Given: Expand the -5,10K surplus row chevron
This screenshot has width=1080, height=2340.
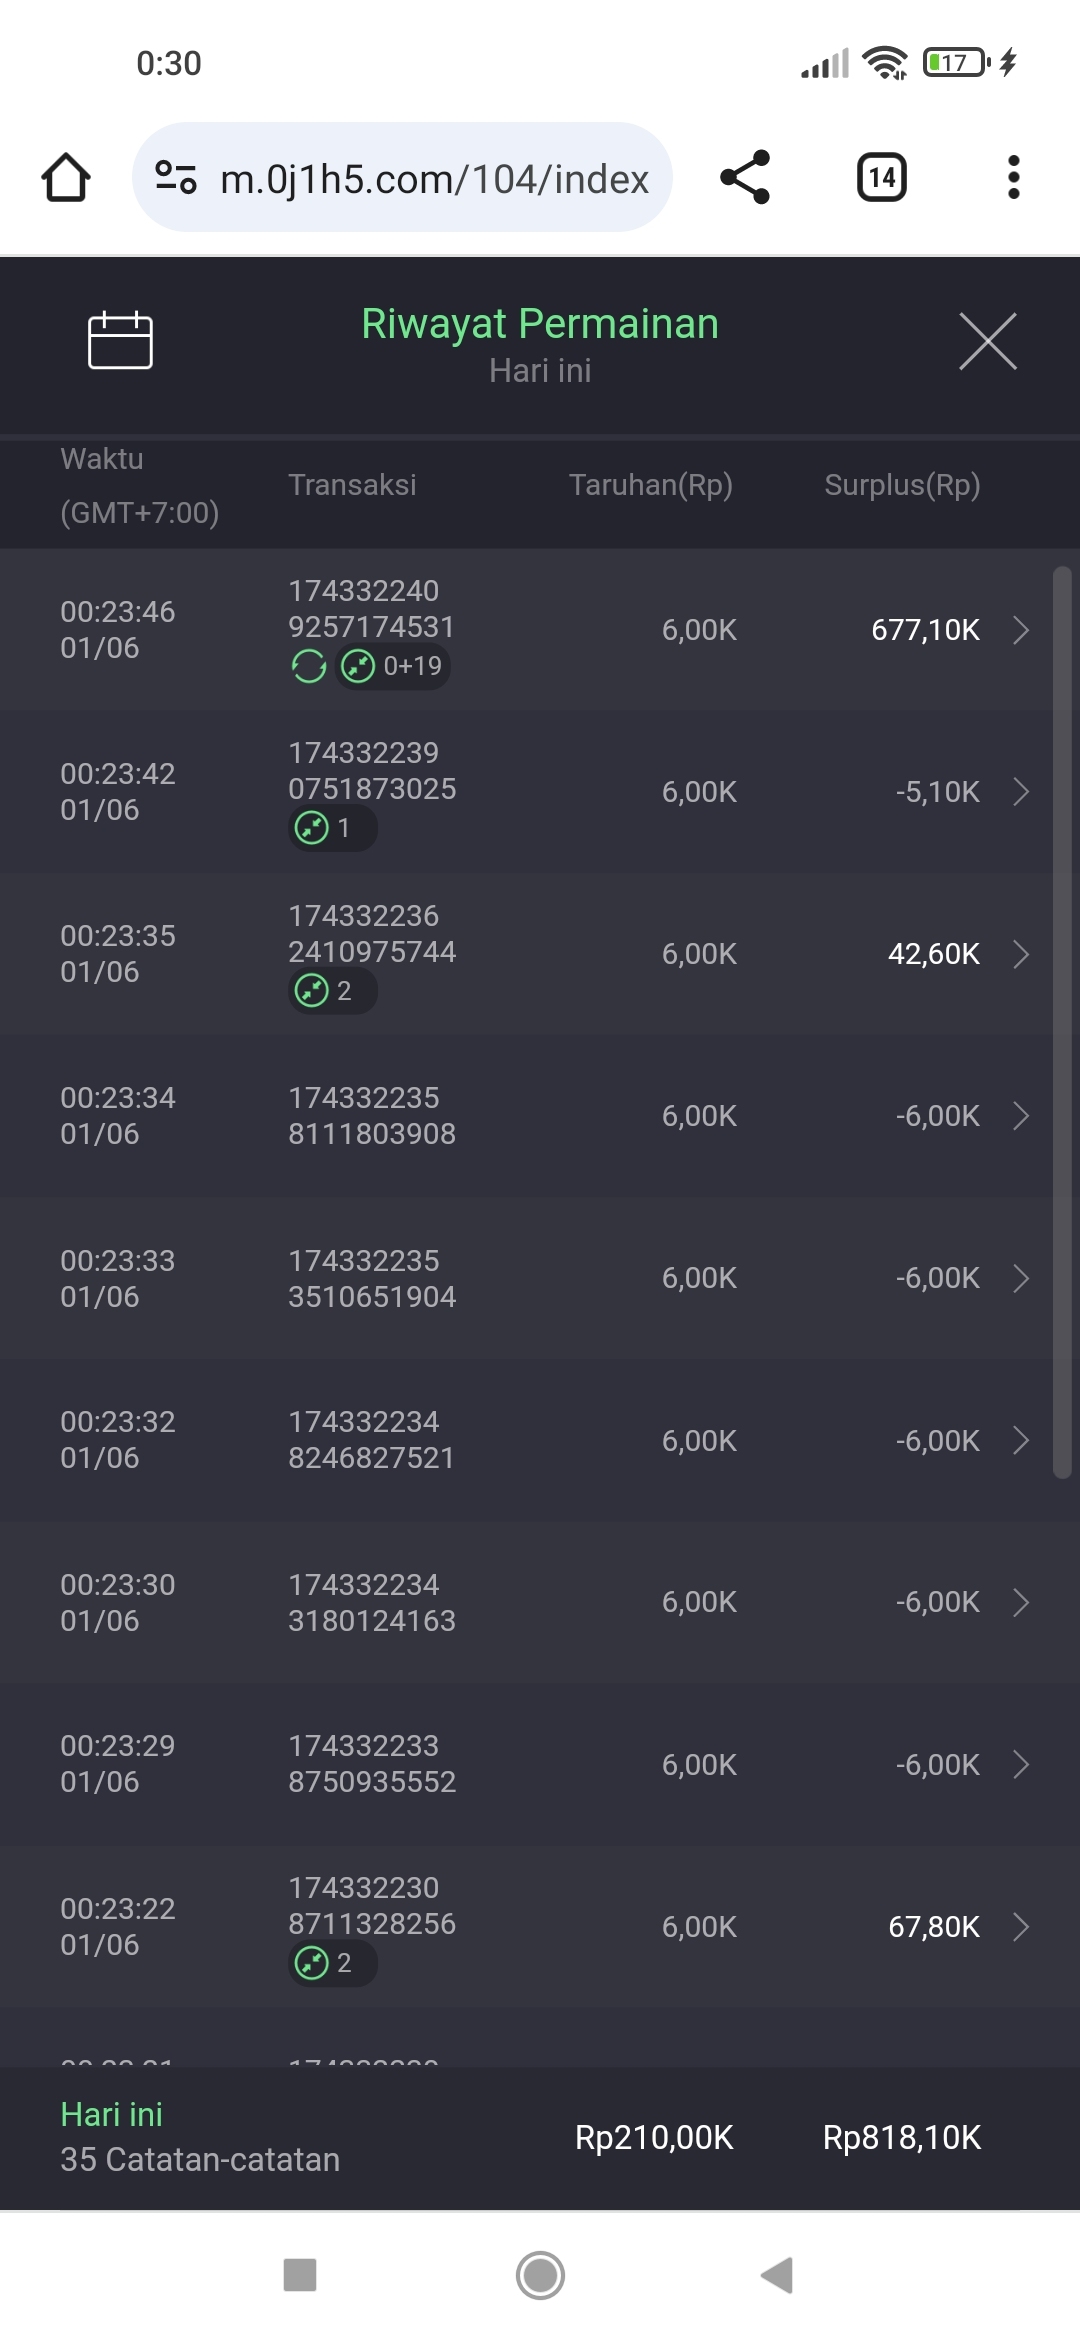Looking at the screenshot, I should coord(1021,792).
